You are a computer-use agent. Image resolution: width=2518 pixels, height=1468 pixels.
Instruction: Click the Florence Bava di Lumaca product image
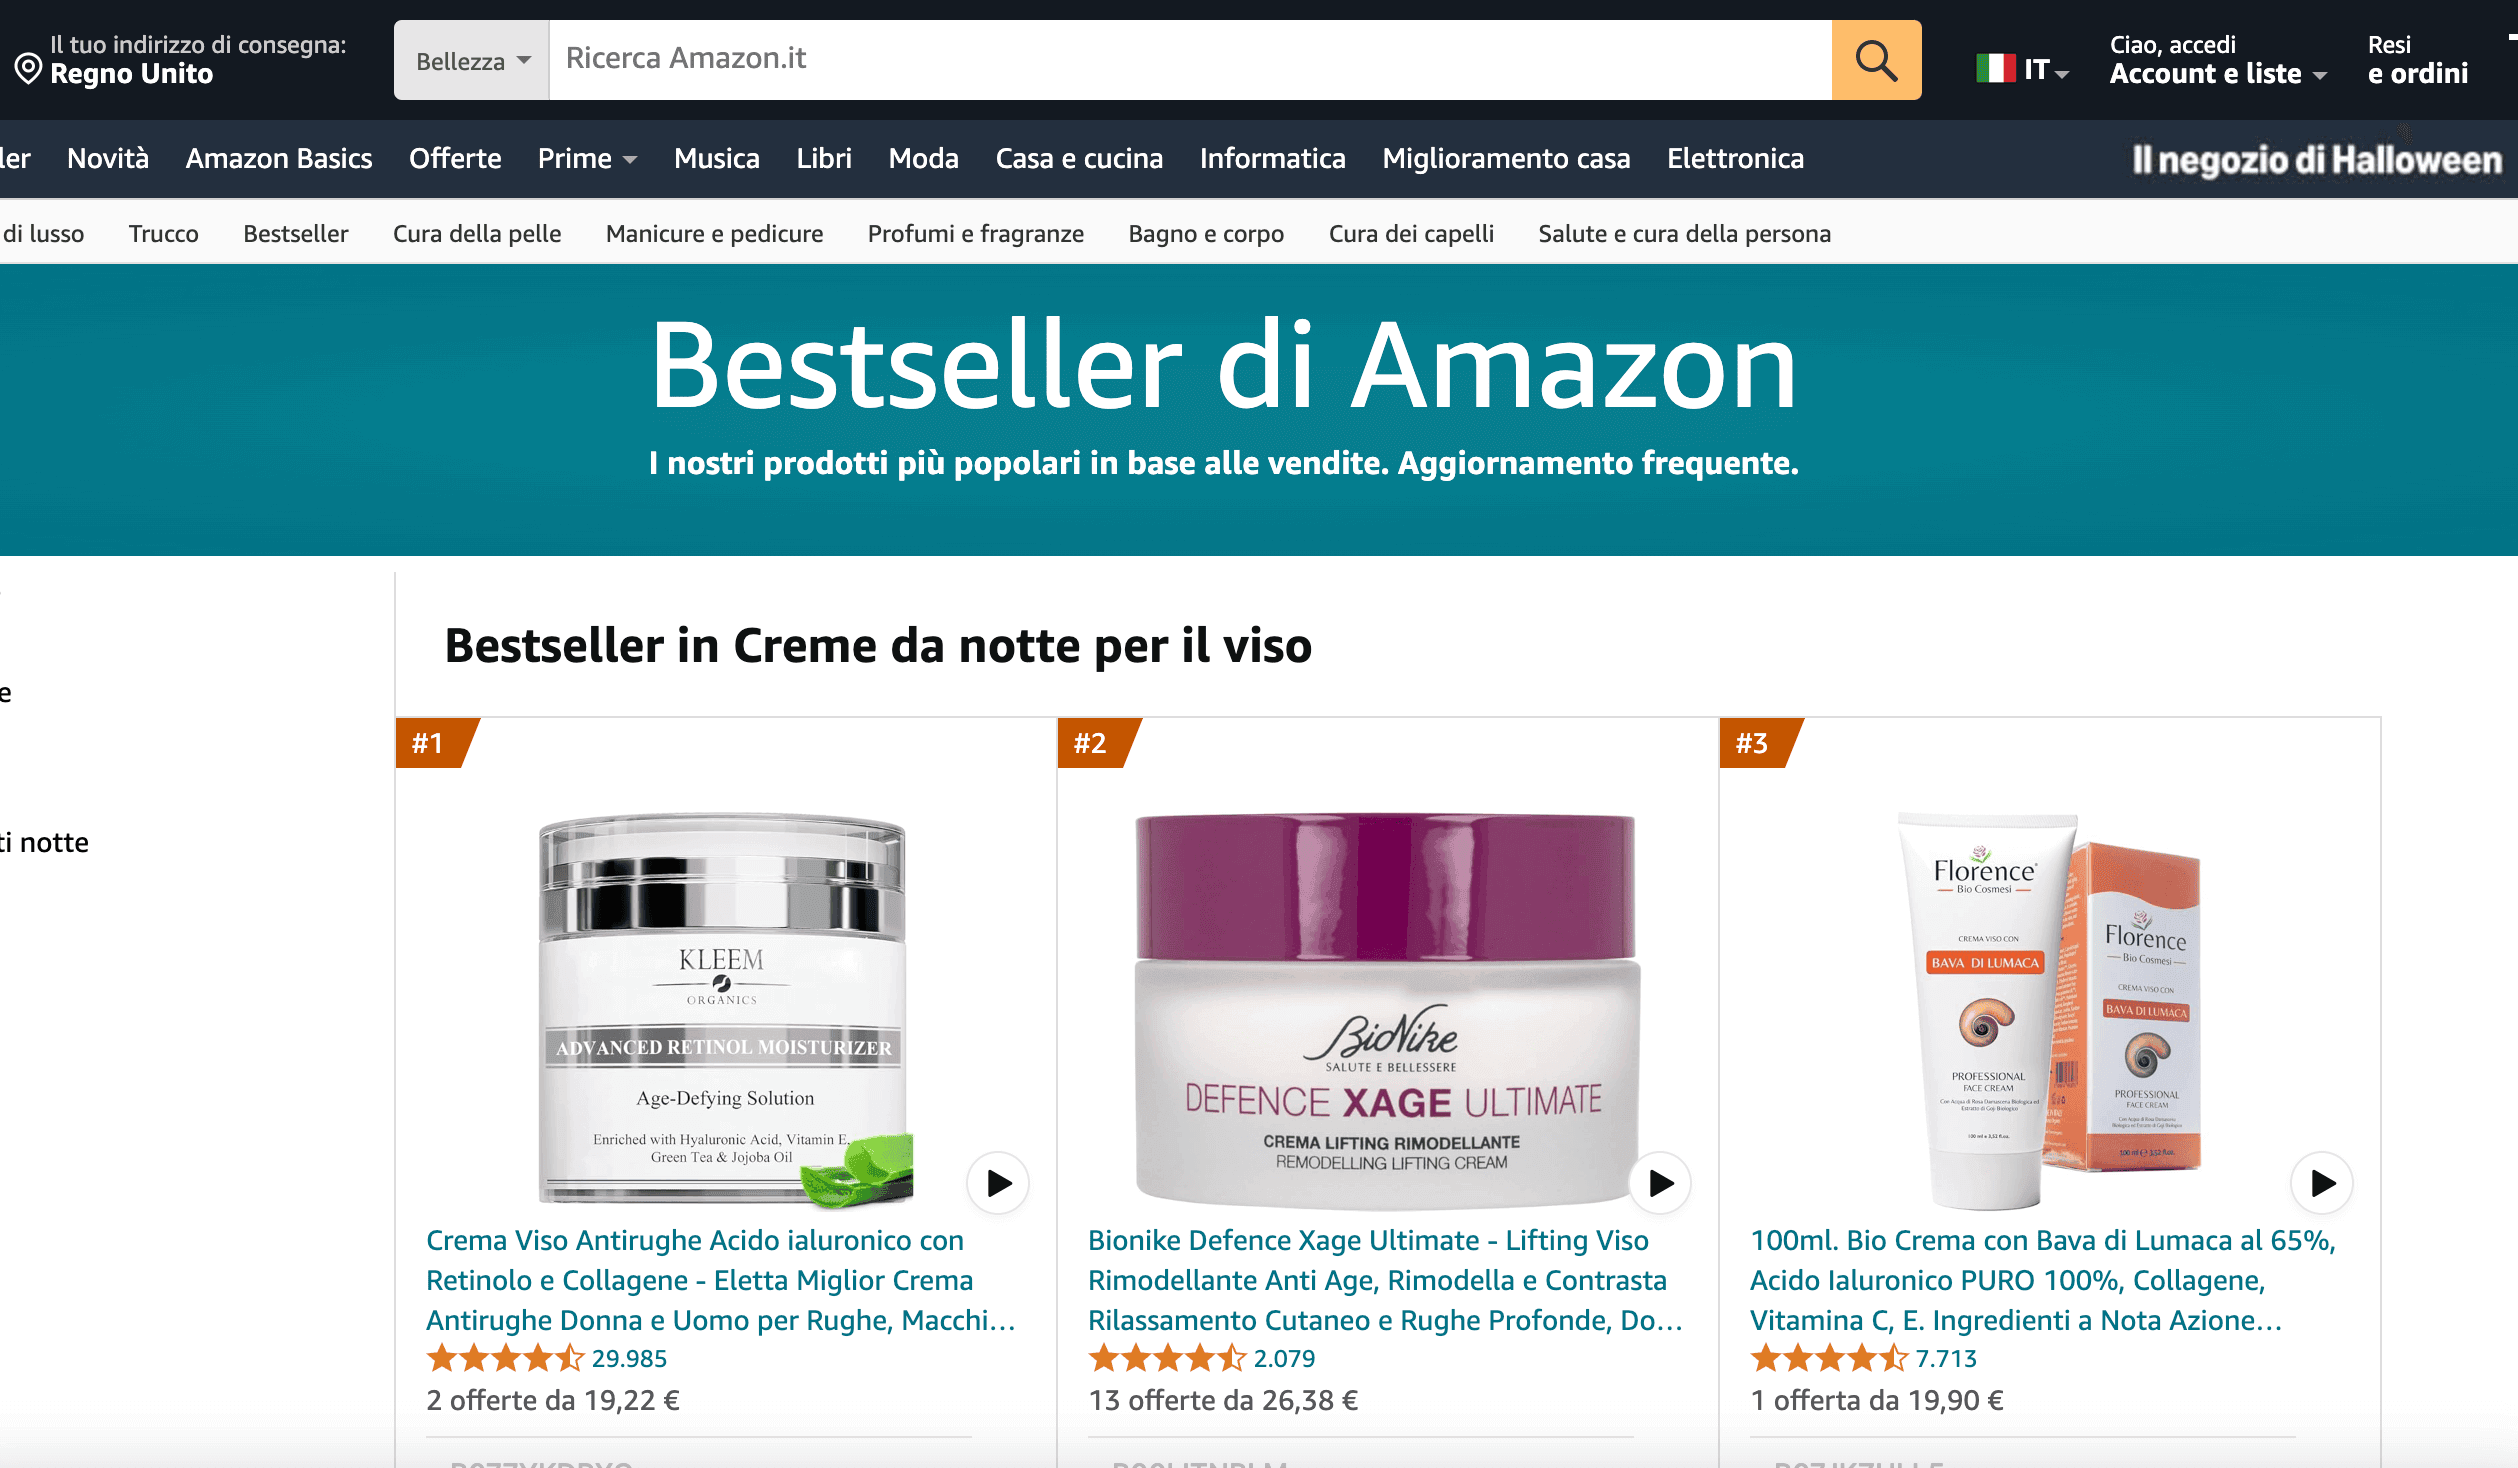[x=2050, y=1010]
